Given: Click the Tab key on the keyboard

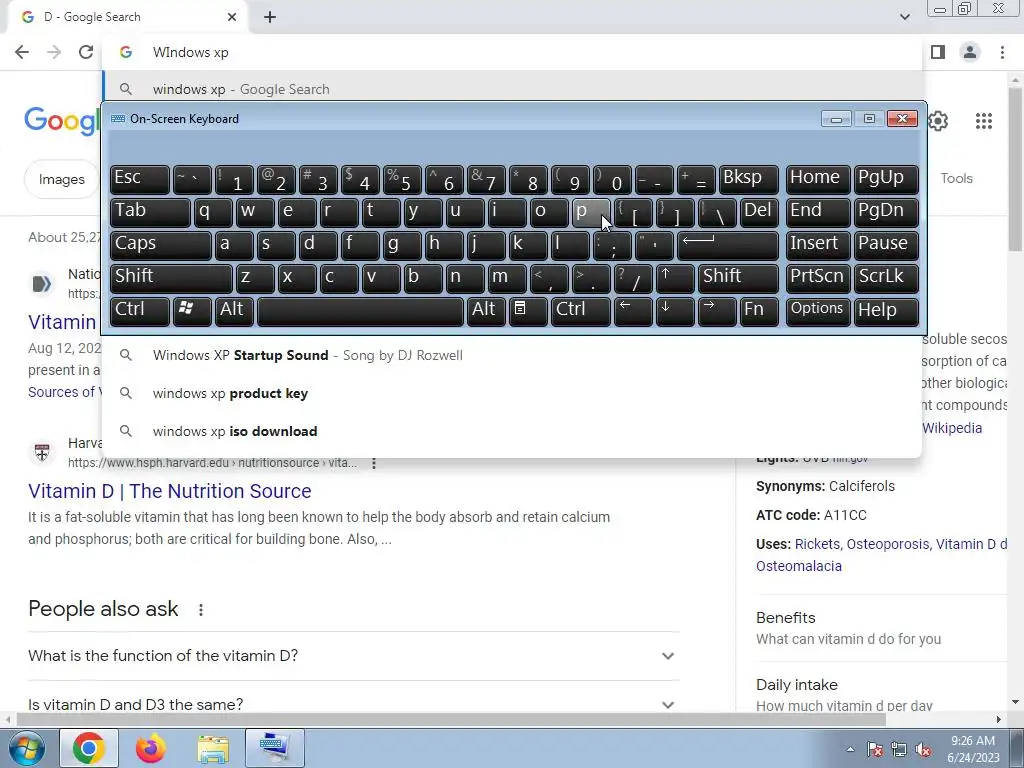Looking at the screenshot, I should (150, 212).
